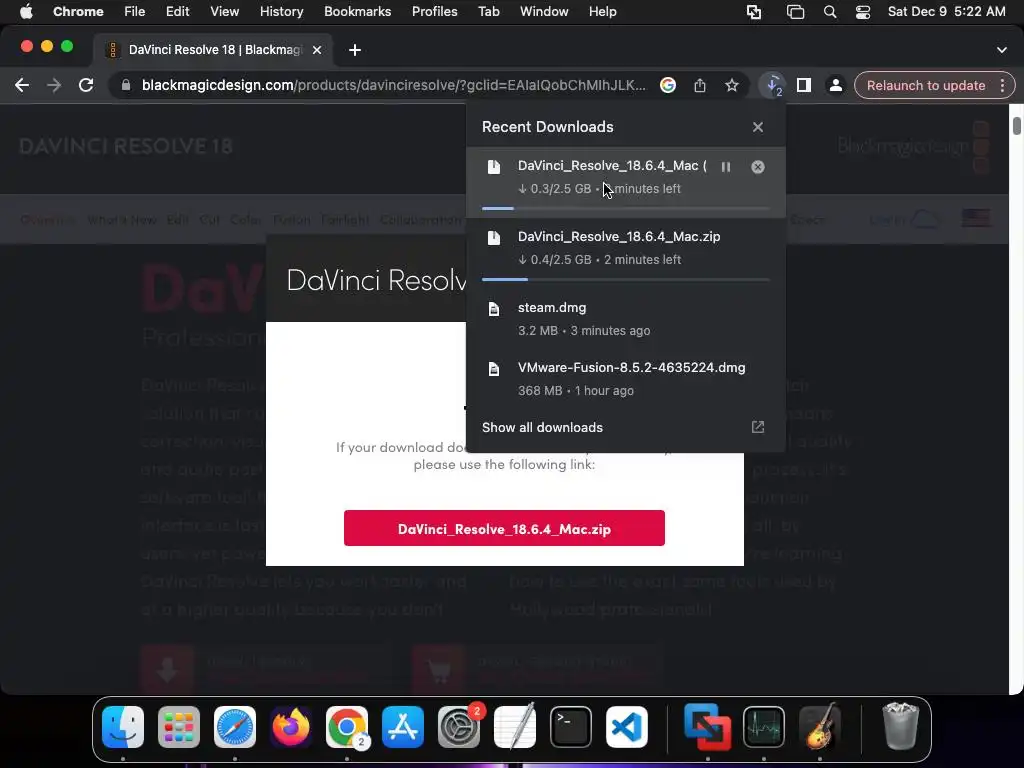Viewport: 1024px width, 768px height.
Task: Select the VMware-Fusion-8.5.2-4635224.dmg download entry
Action: [626, 379]
